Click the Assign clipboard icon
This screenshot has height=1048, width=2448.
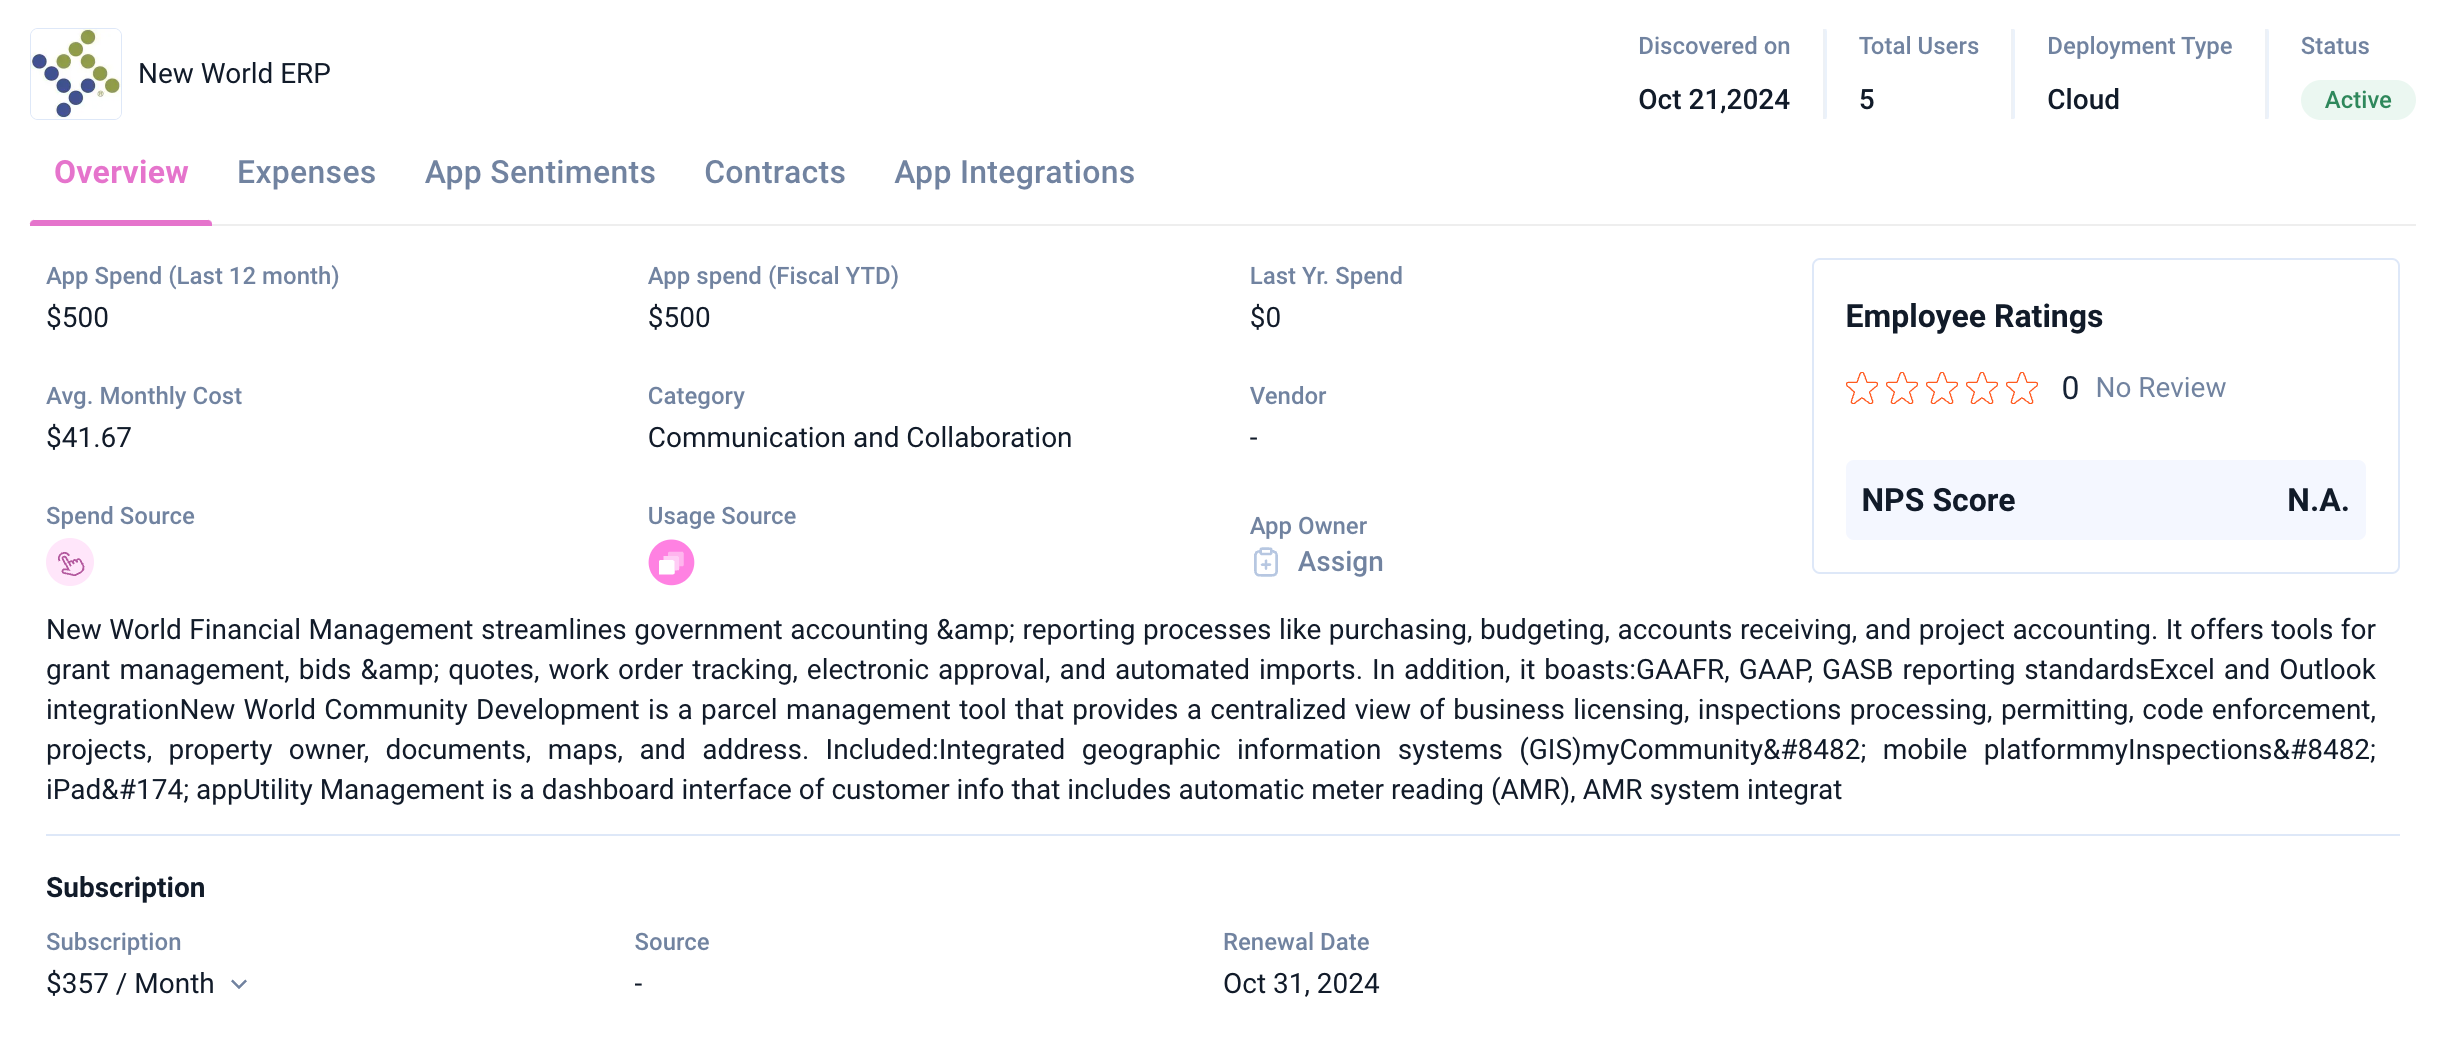point(1266,563)
